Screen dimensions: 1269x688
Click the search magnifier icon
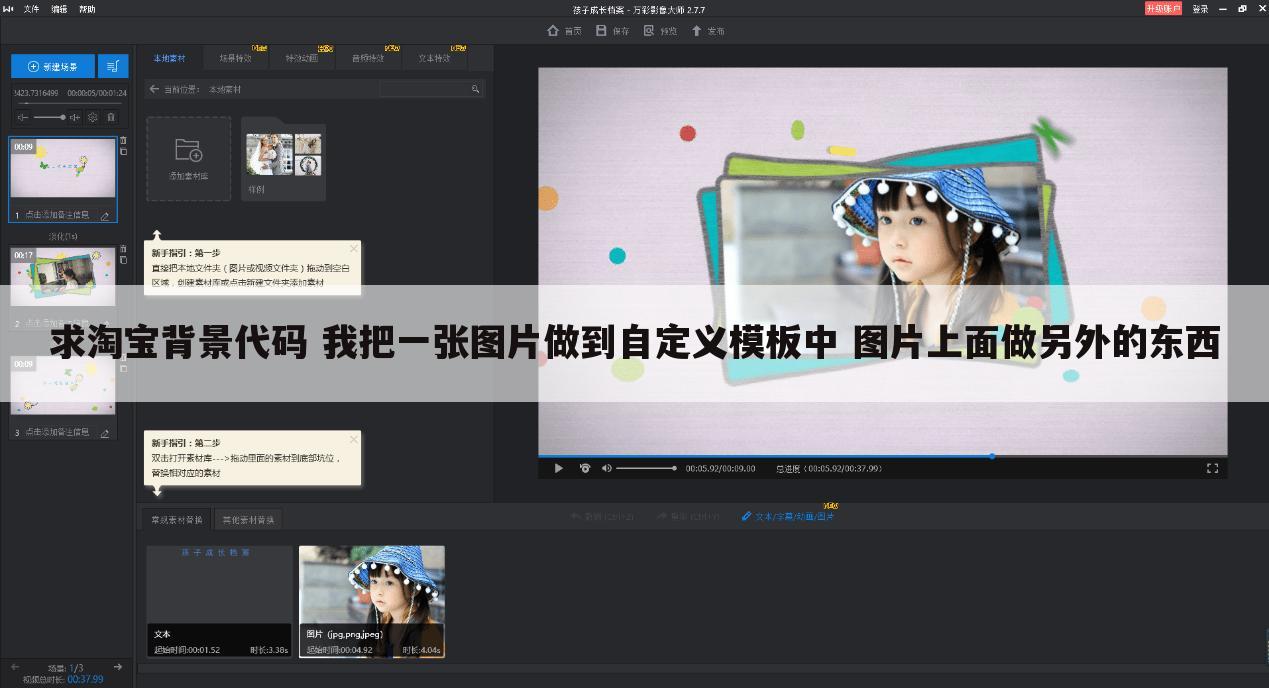[476, 89]
